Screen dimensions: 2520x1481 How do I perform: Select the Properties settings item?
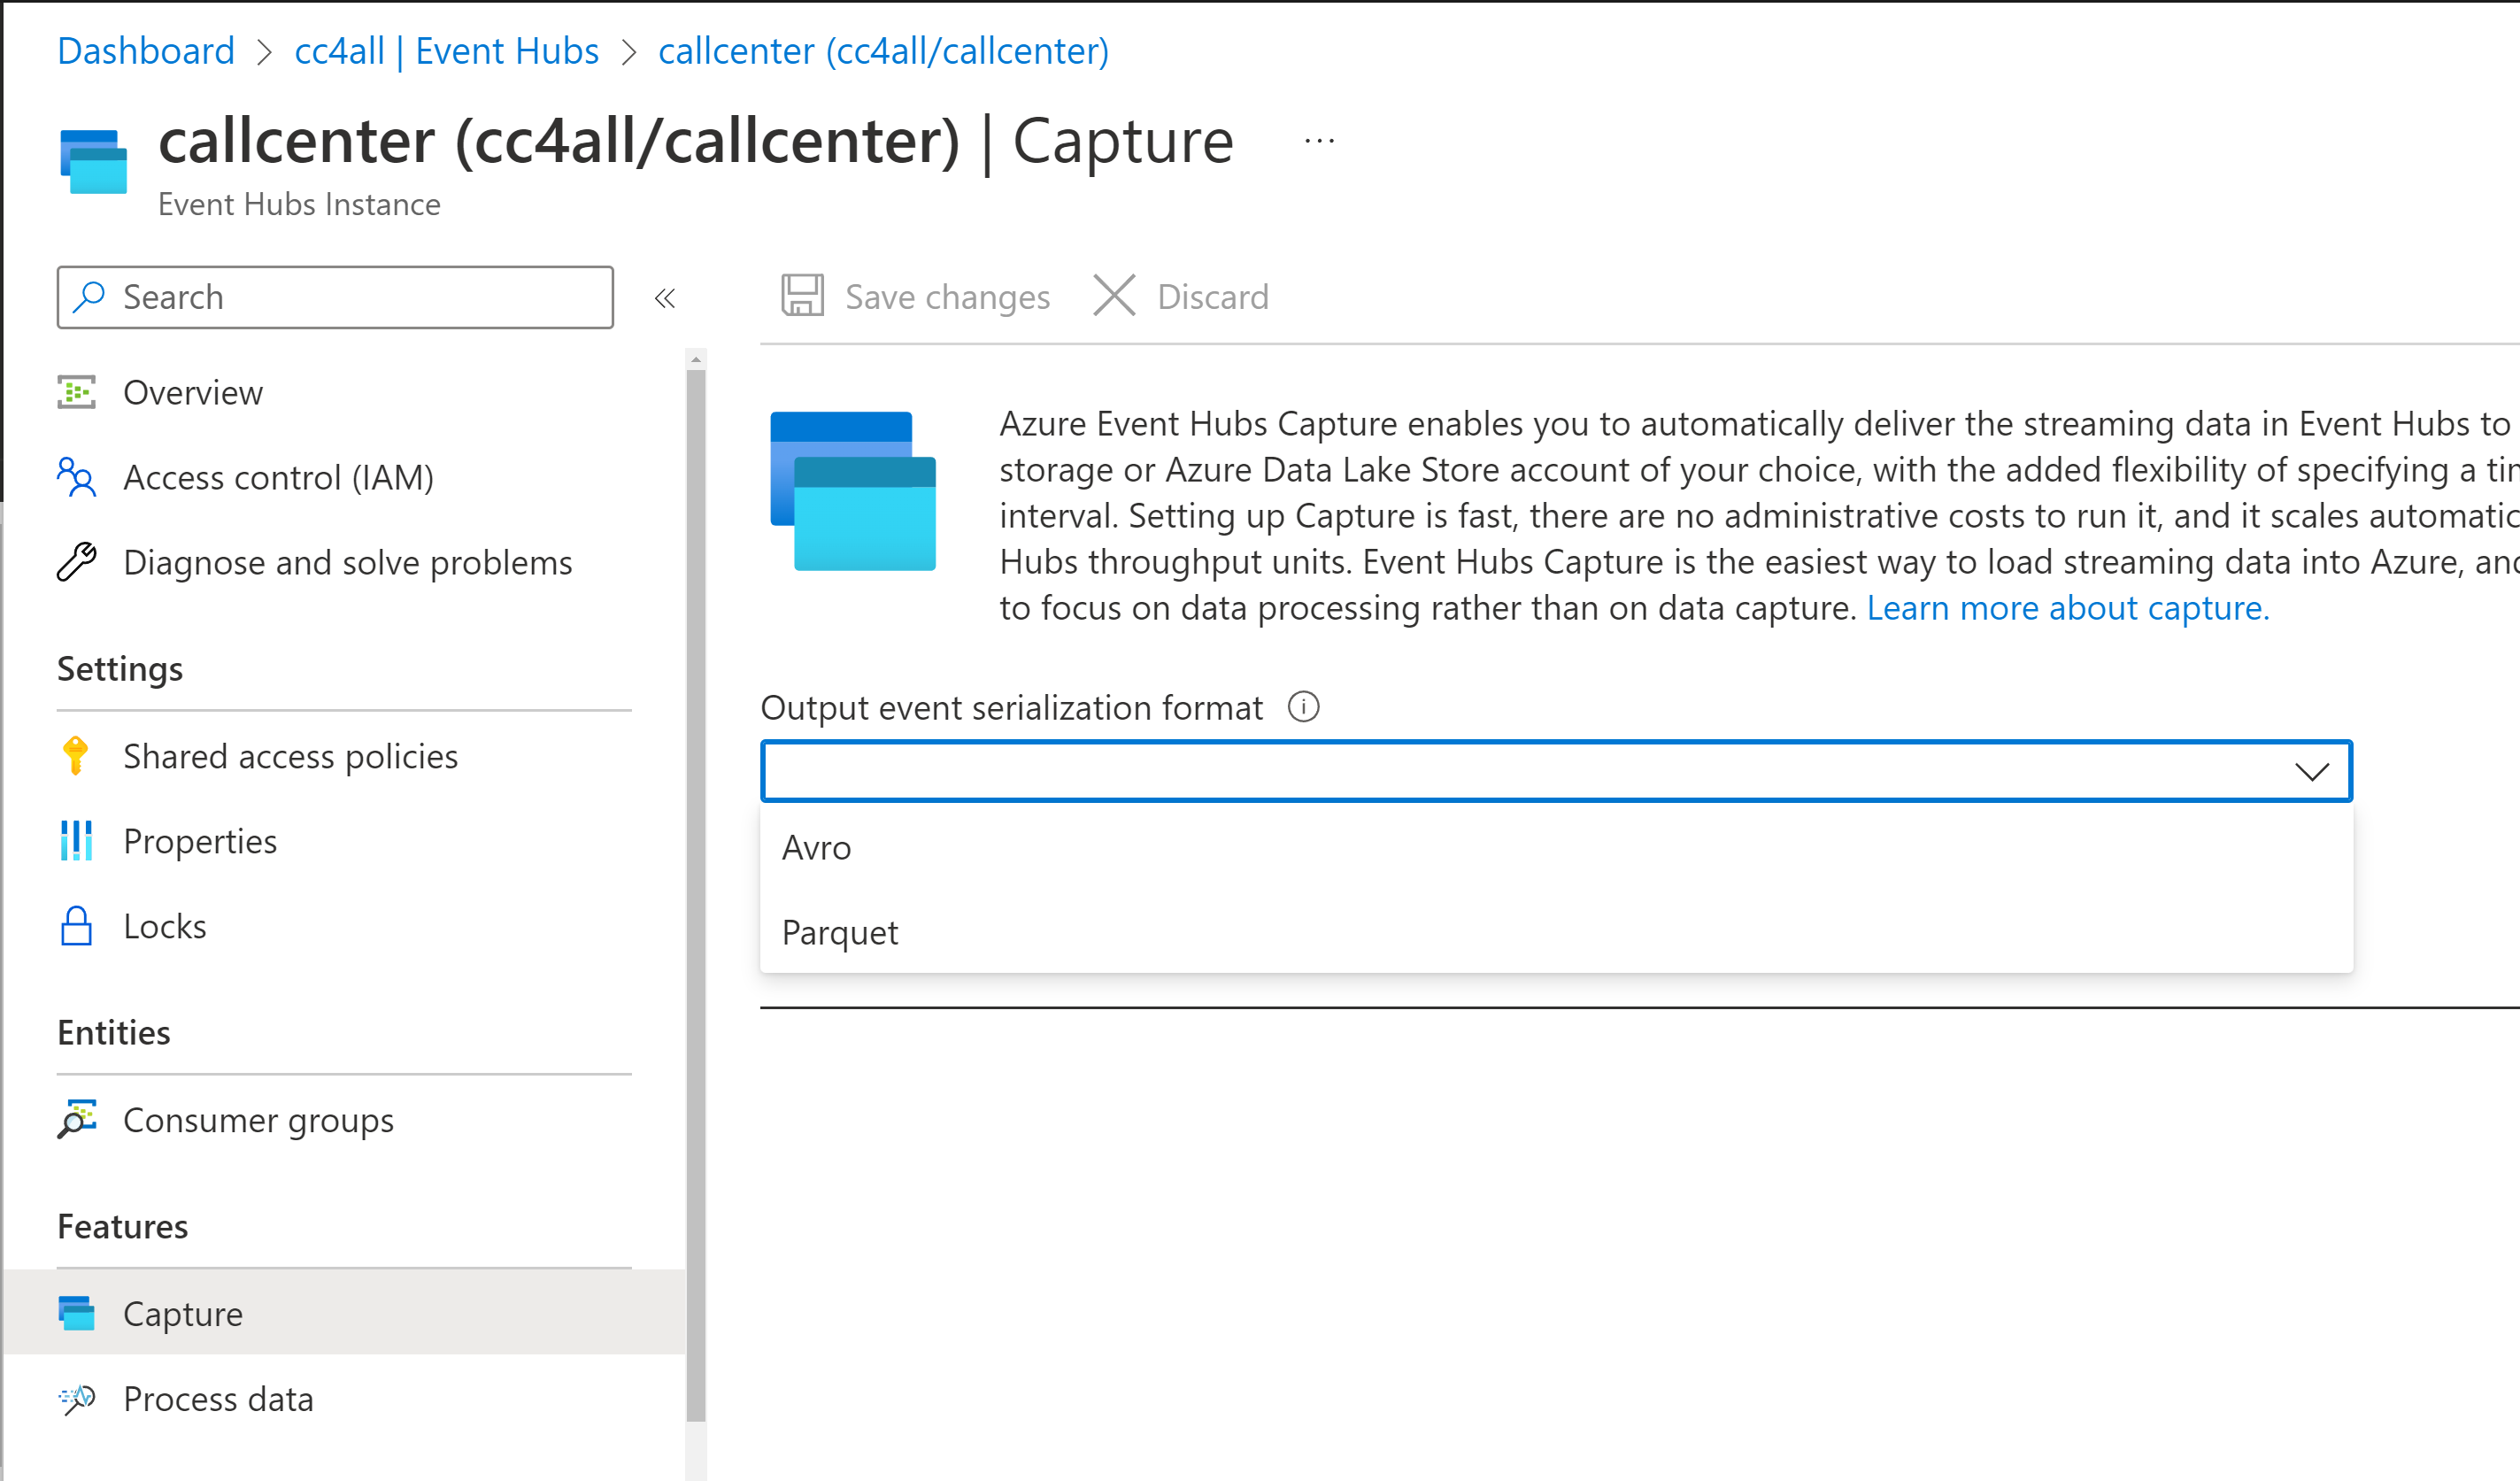point(200,841)
